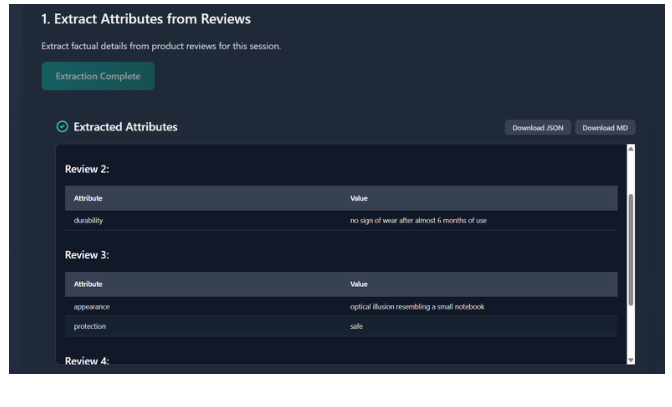Click the checkmark icon beside Extracted Attributes
672x407 pixels.
[62, 127]
